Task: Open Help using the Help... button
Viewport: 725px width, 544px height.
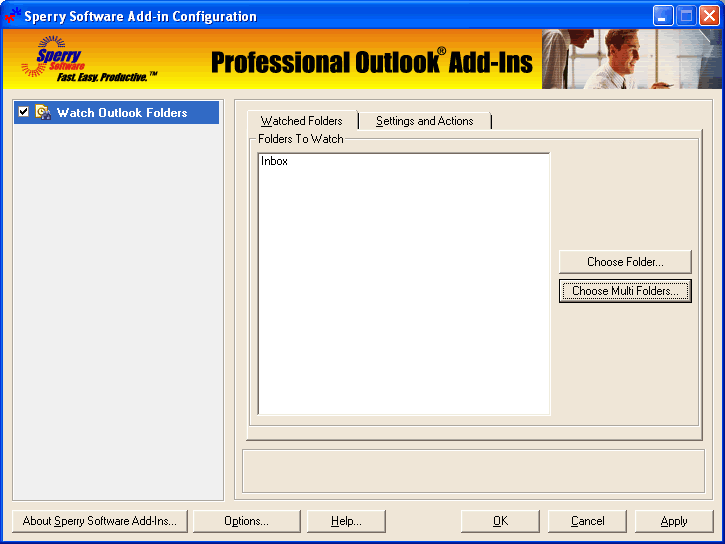Action: [346, 521]
